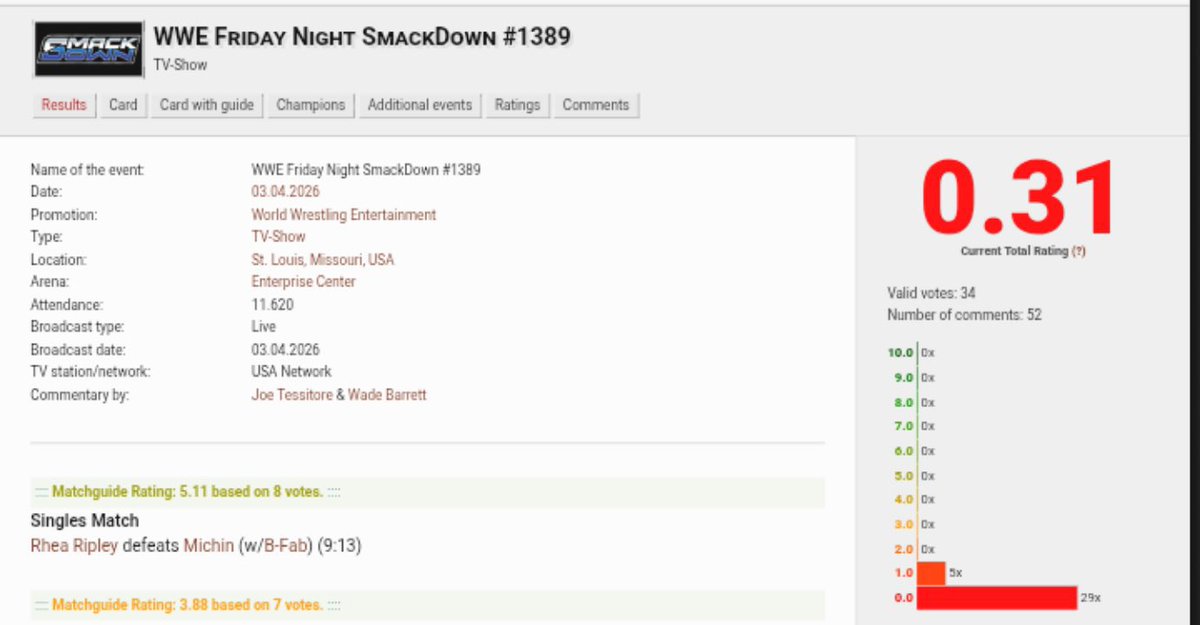Image resolution: width=1200 pixels, height=625 pixels.
Task: Switch to the Champions tab
Action: point(311,105)
